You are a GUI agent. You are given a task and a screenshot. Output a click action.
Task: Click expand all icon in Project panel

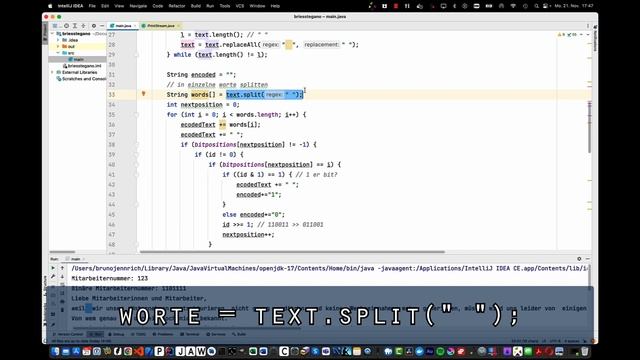pyautogui.click(x=75, y=26)
